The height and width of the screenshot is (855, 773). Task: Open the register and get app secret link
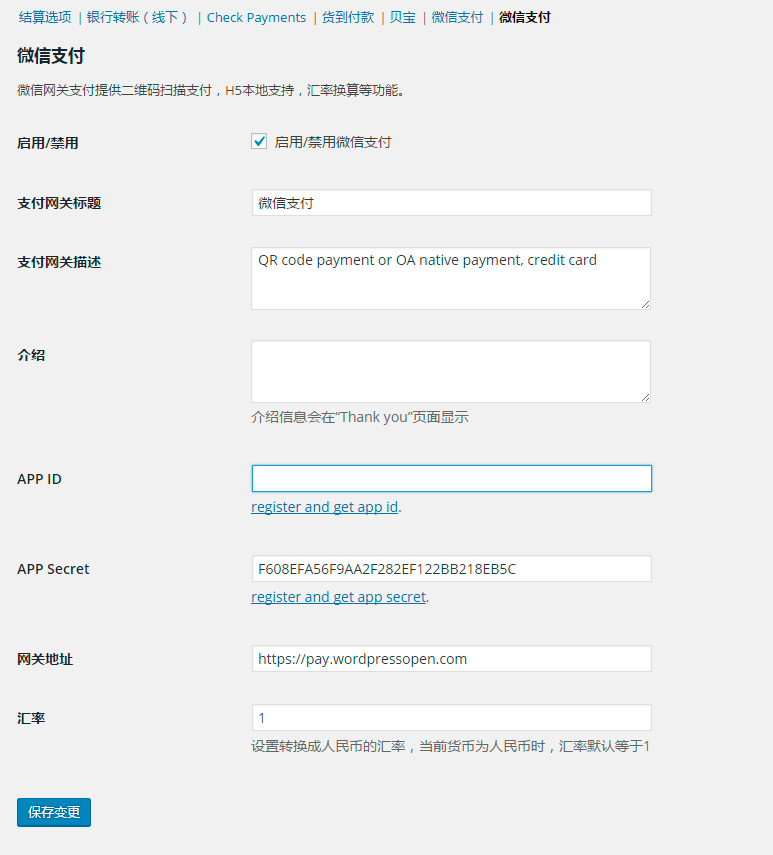(x=339, y=597)
